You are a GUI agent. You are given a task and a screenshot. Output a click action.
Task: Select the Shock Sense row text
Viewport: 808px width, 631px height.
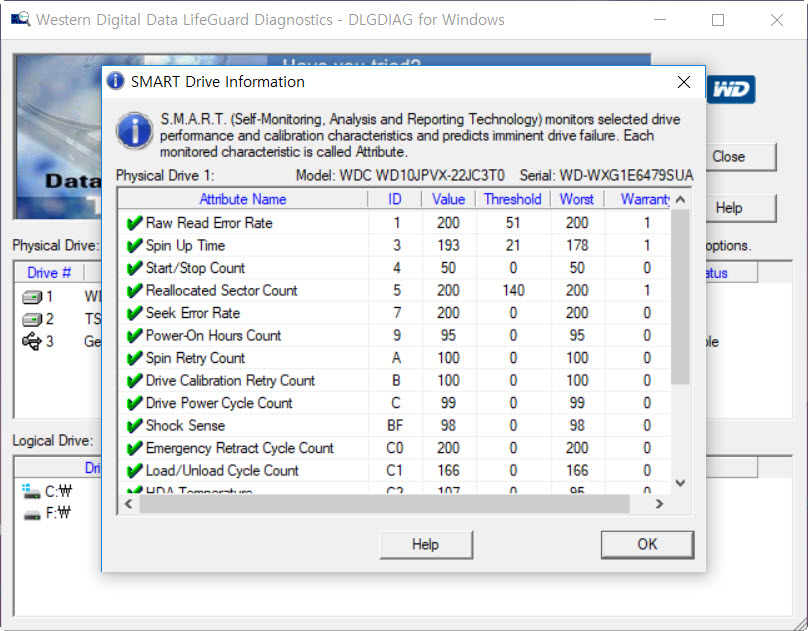186,425
